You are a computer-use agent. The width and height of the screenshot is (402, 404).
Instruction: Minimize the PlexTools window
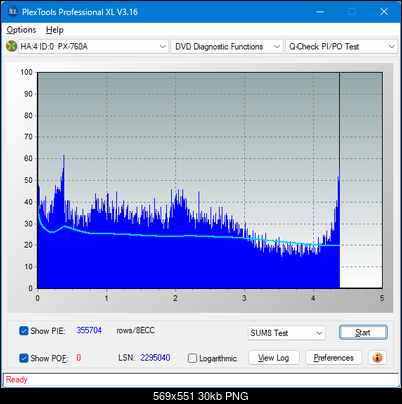pyautogui.click(x=320, y=12)
